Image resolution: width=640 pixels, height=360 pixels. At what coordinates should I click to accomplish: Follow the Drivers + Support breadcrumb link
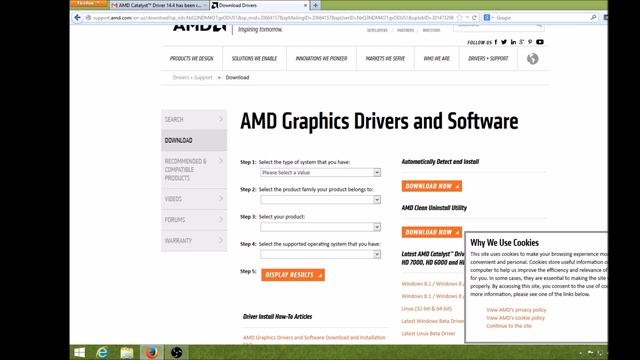pos(192,78)
